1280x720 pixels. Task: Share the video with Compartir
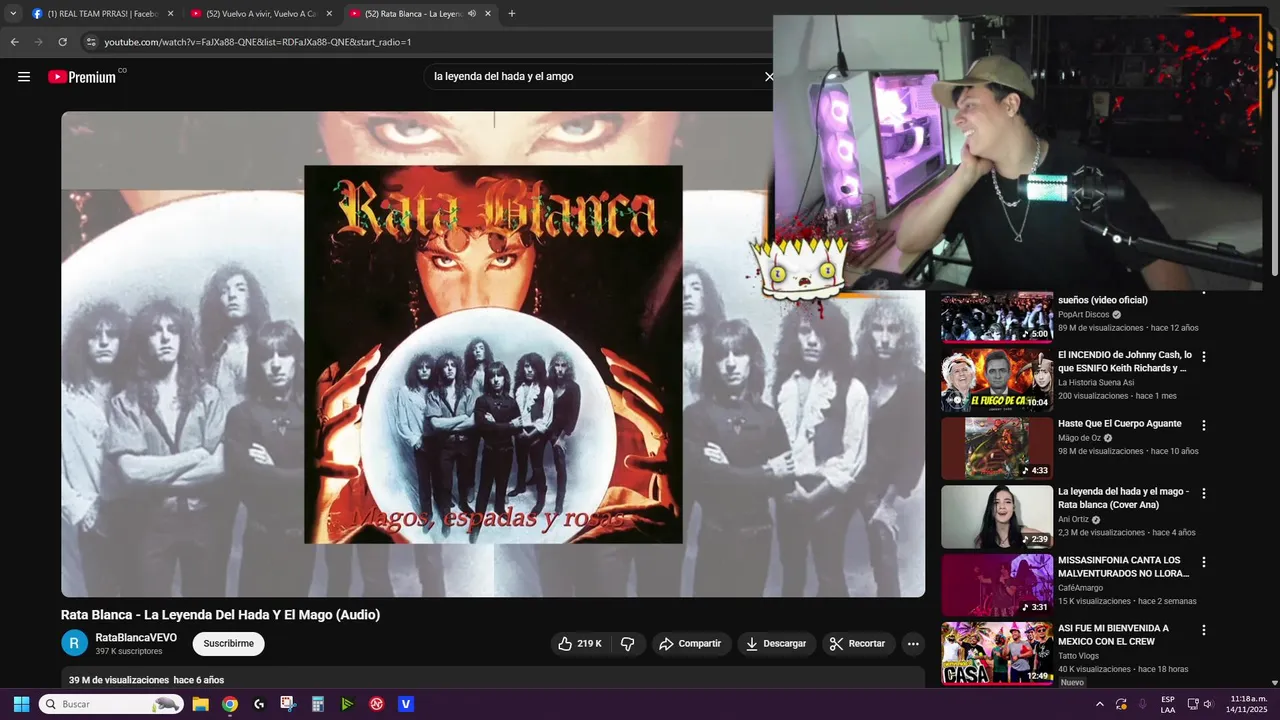pyautogui.click(x=689, y=644)
